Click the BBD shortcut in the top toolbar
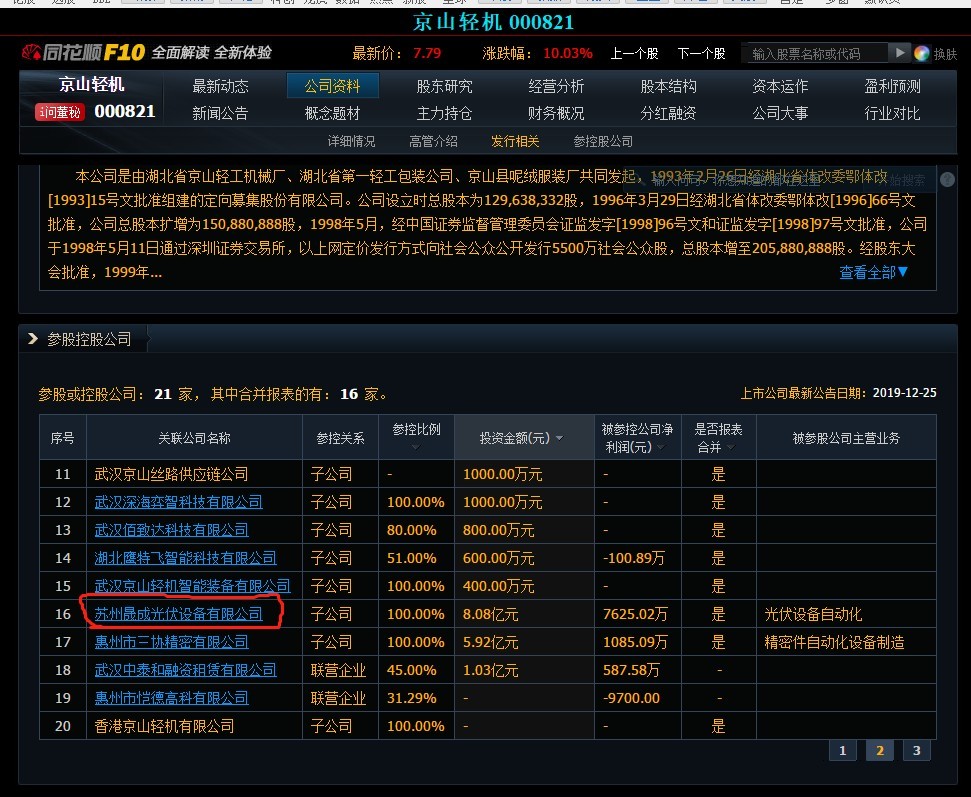Viewport: 971px width, 797px height. point(100,3)
